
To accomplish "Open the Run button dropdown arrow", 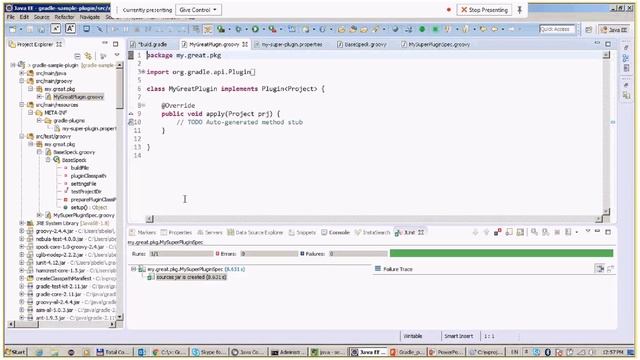I will click(x=263, y=29).
